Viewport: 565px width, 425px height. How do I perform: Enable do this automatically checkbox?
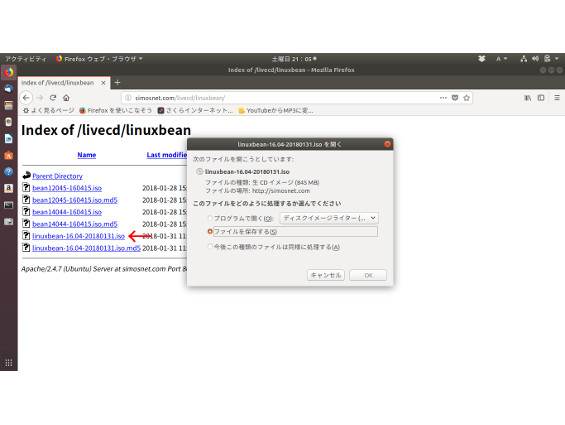(210, 247)
